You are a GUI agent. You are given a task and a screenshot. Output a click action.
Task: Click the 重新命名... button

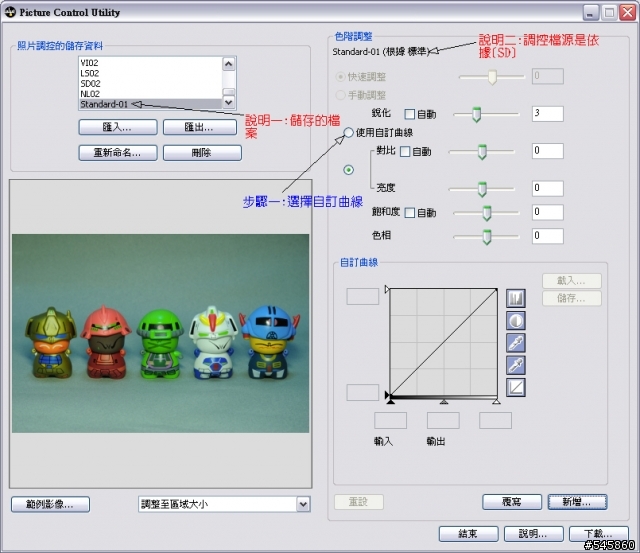[x=118, y=153]
